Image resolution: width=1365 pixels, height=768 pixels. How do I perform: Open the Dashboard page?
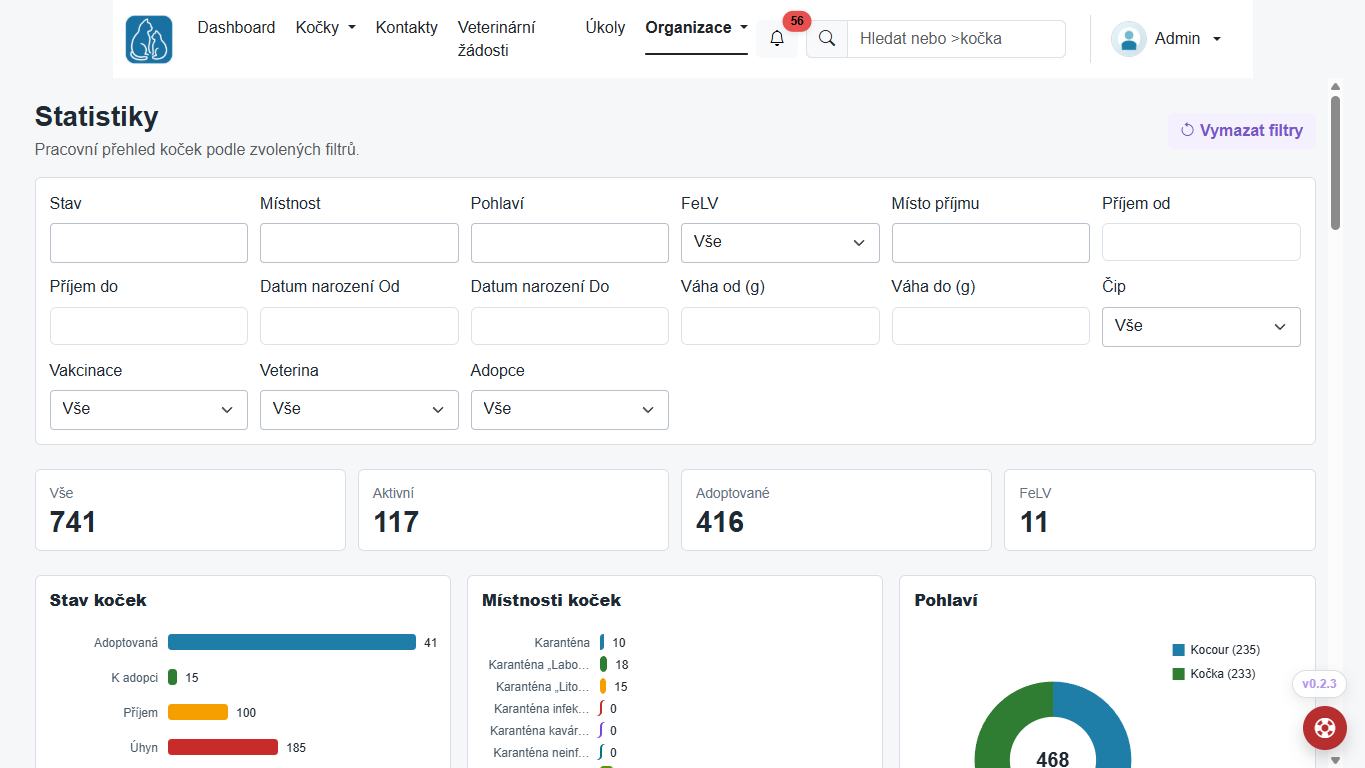click(236, 27)
